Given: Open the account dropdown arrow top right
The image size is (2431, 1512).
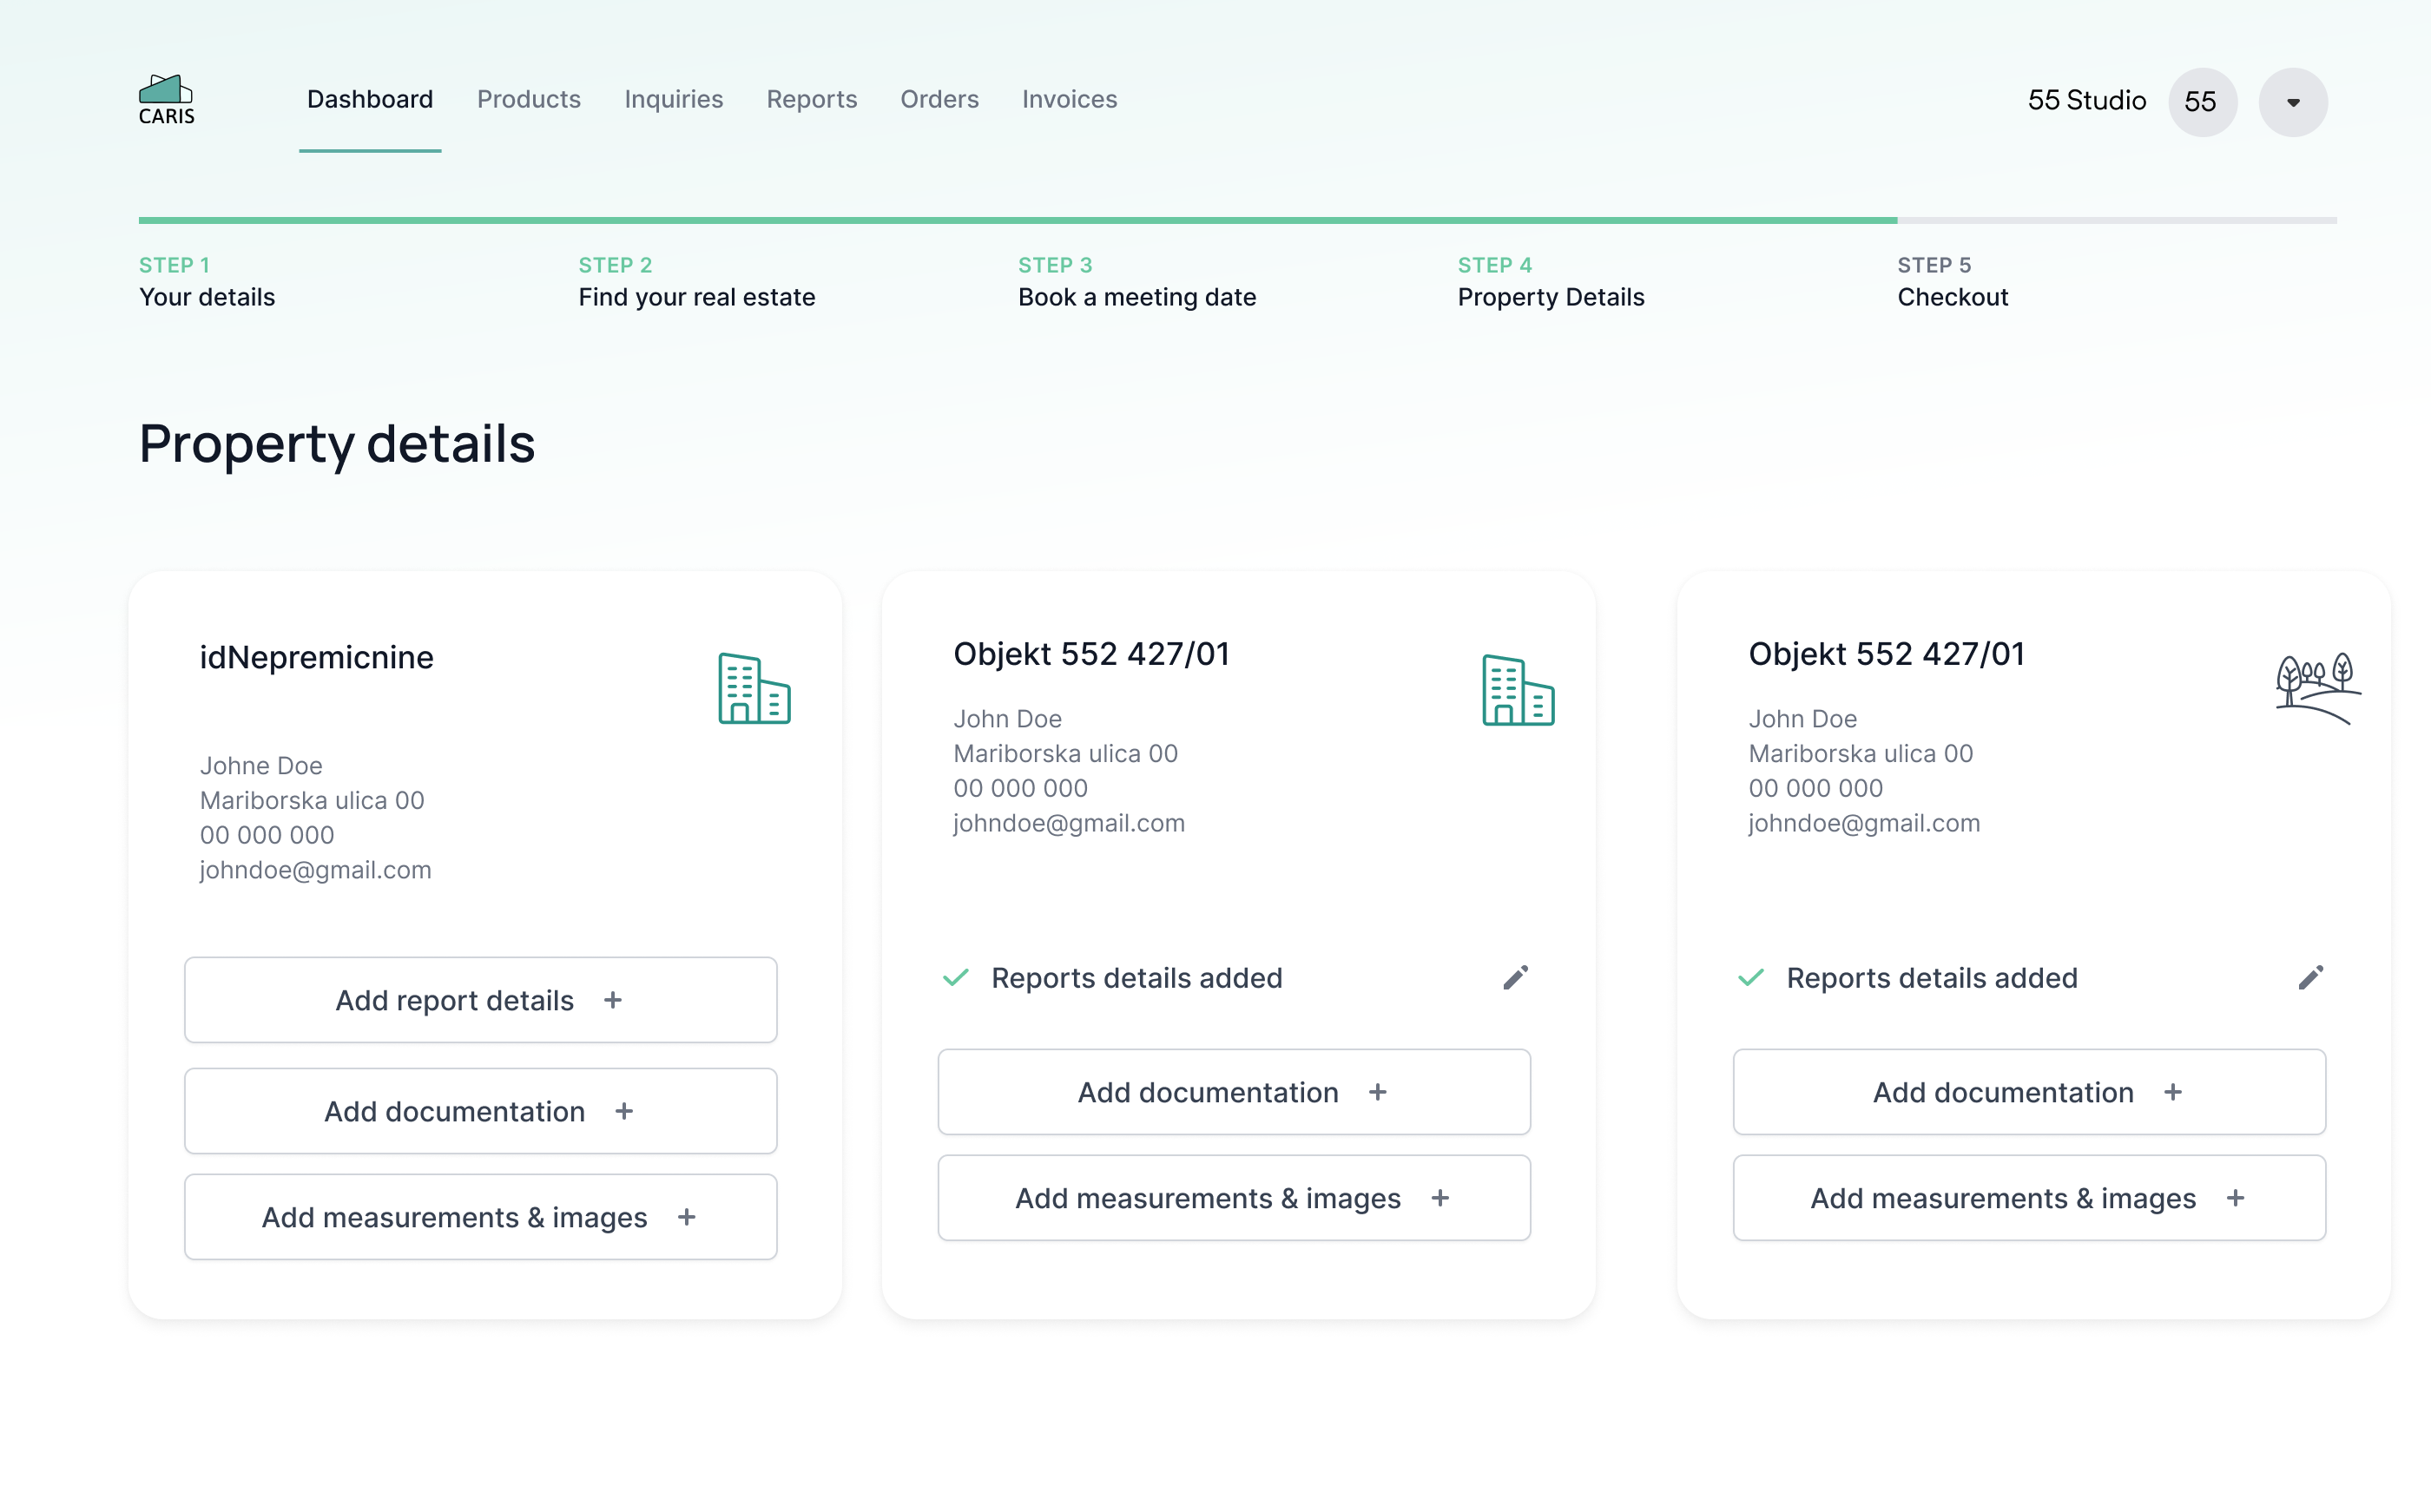Looking at the screenshot, I should [x=2293, y=101].
